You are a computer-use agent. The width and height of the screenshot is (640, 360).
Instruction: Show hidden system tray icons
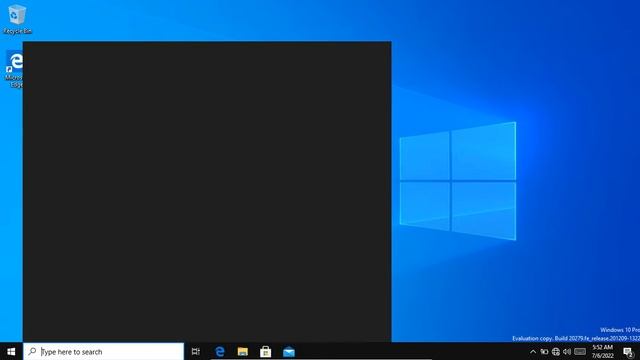pyautogui.click(x=533, y=351)
